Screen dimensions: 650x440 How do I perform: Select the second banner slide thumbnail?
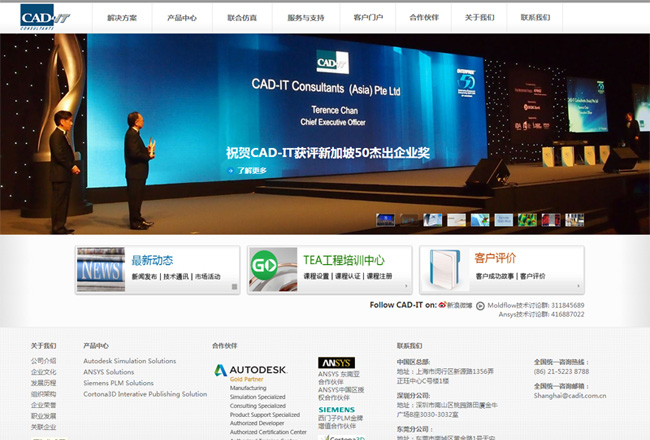pyautogui.click(x=409, y=220)
